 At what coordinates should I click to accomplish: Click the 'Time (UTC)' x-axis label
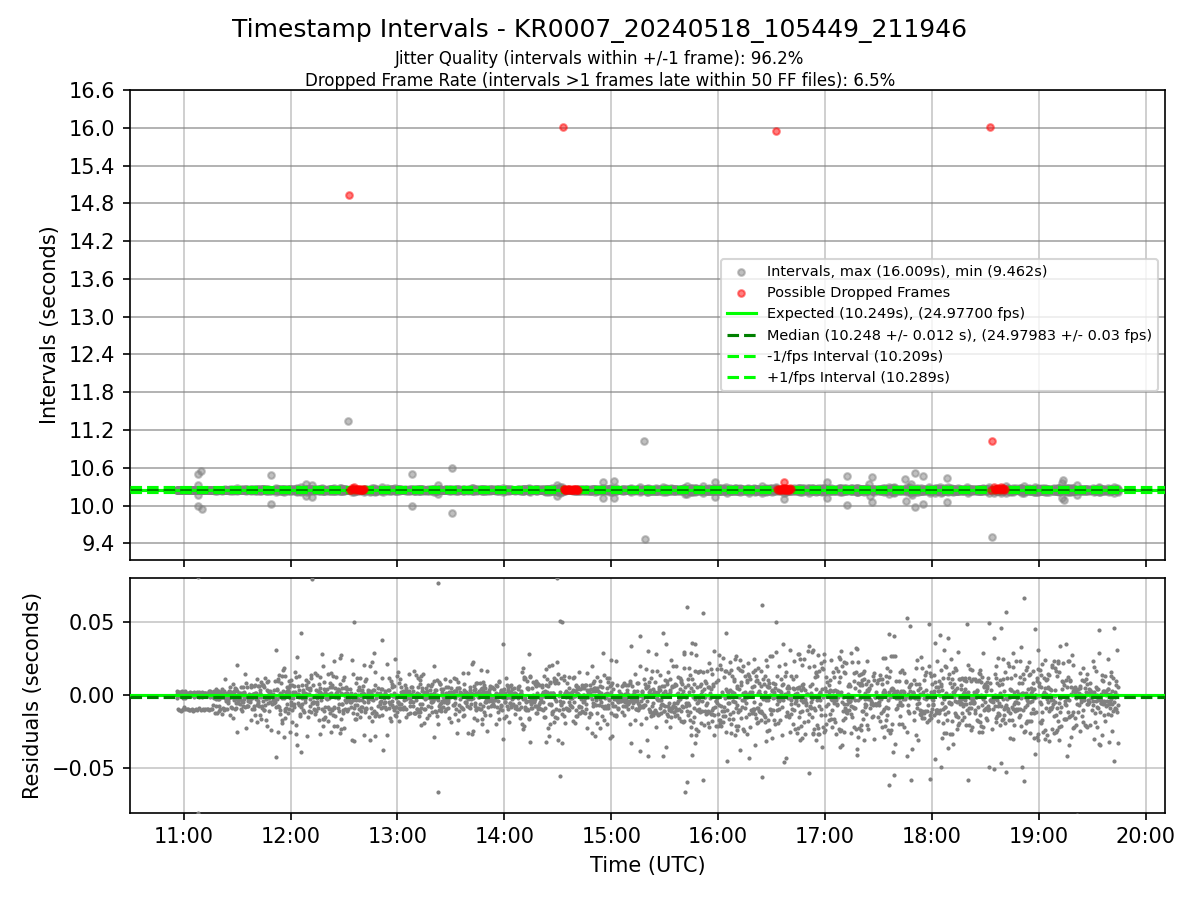647,865
